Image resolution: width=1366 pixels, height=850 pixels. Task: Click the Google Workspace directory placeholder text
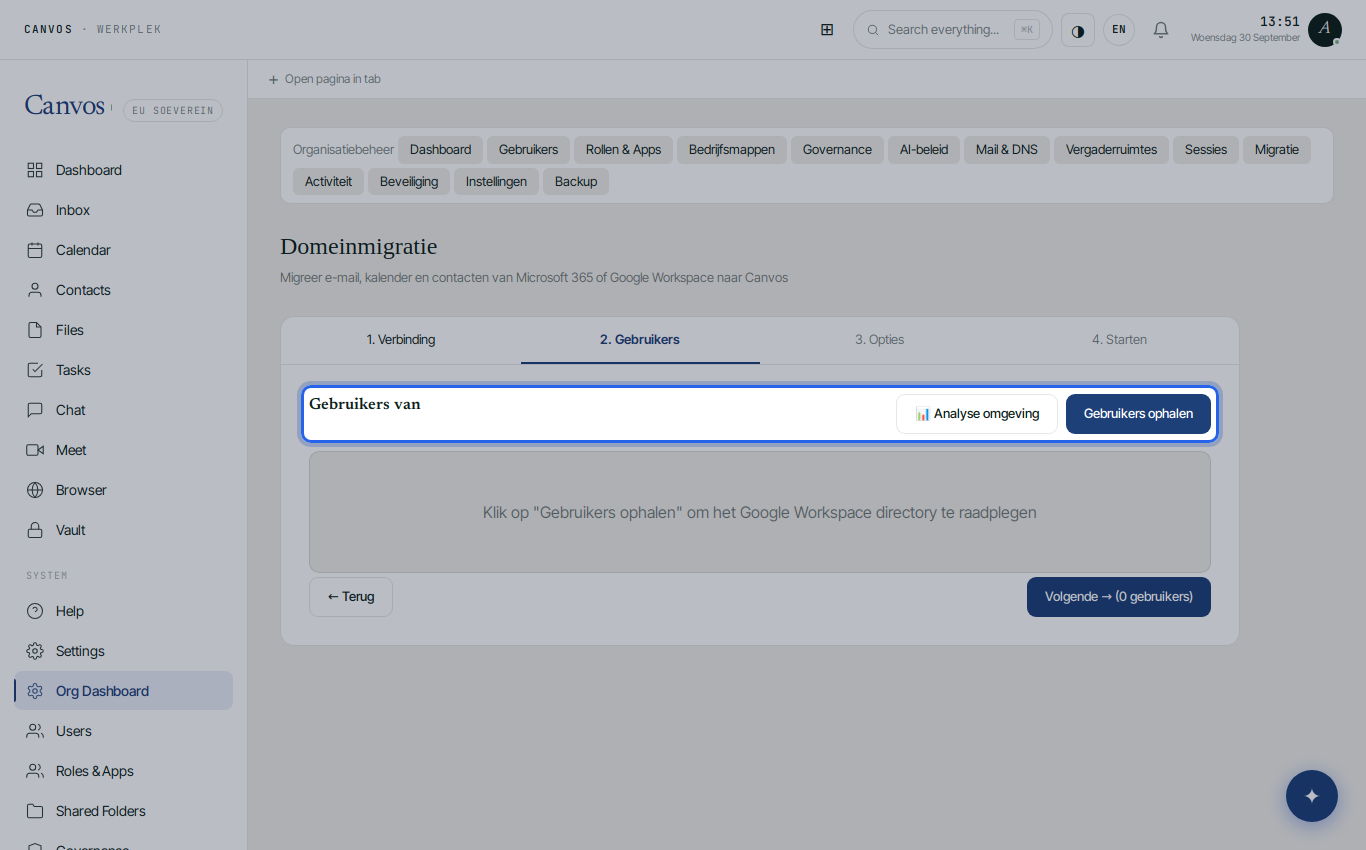coord(760,513)
